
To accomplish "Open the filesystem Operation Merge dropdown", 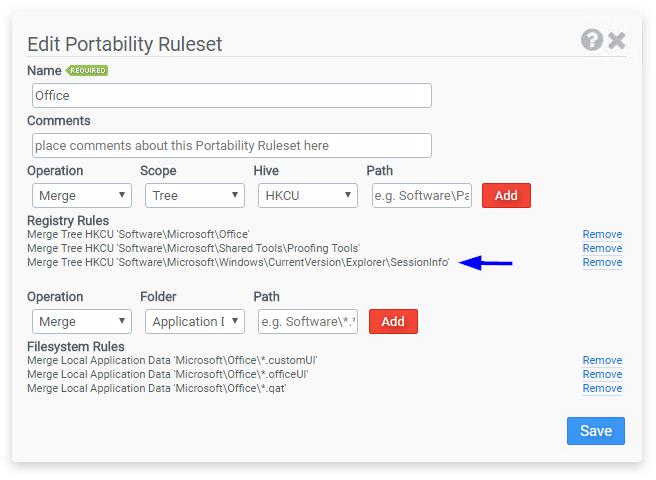I will 82,321.
